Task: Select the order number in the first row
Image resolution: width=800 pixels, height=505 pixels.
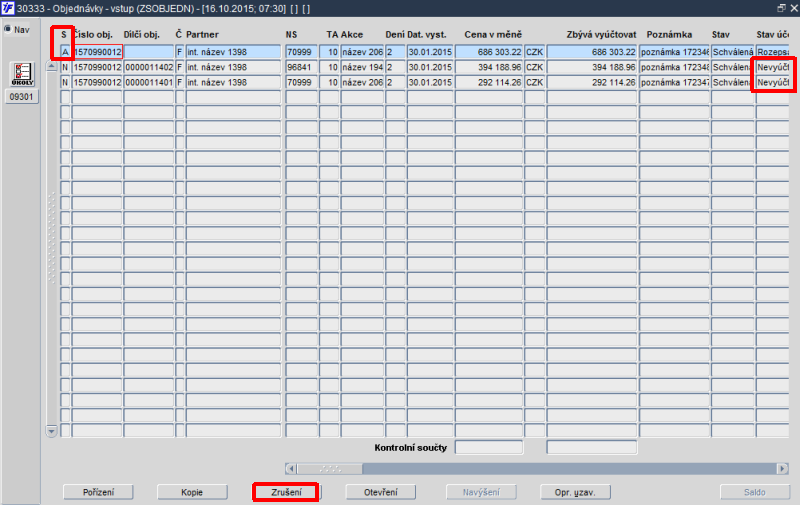Action: point(97,52)
